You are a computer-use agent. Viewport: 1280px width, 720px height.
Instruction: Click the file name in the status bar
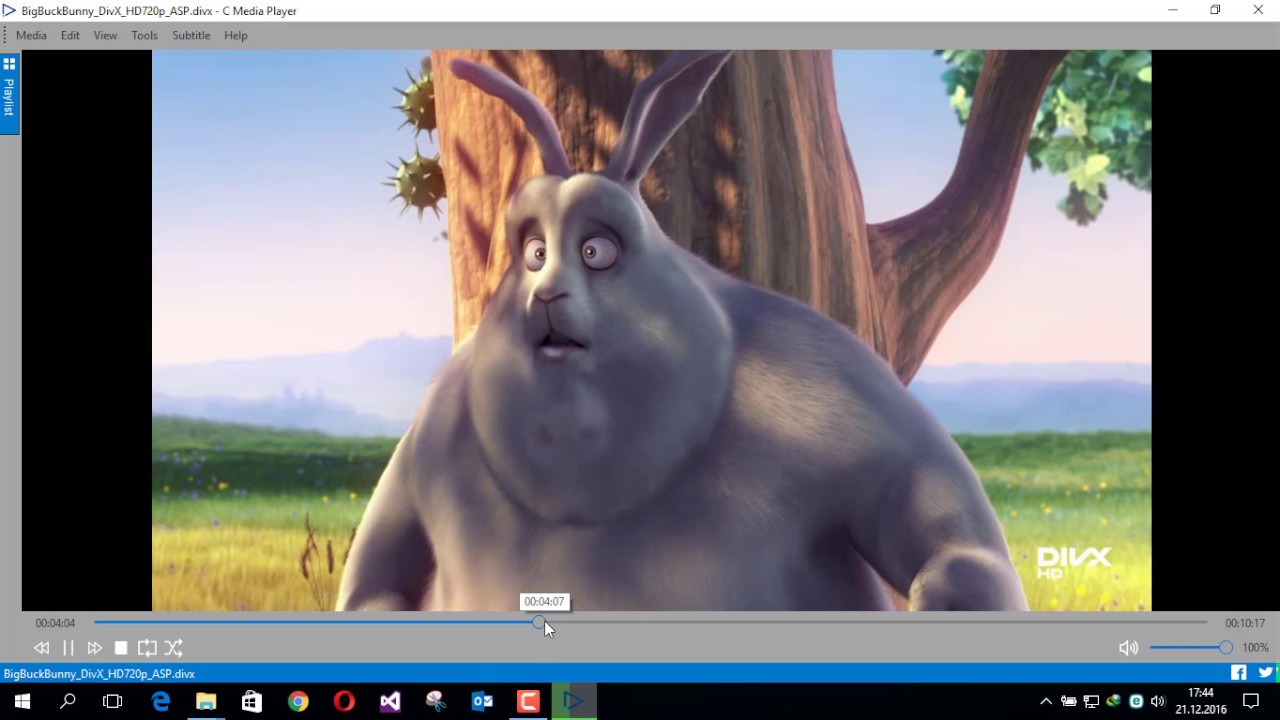99,674
